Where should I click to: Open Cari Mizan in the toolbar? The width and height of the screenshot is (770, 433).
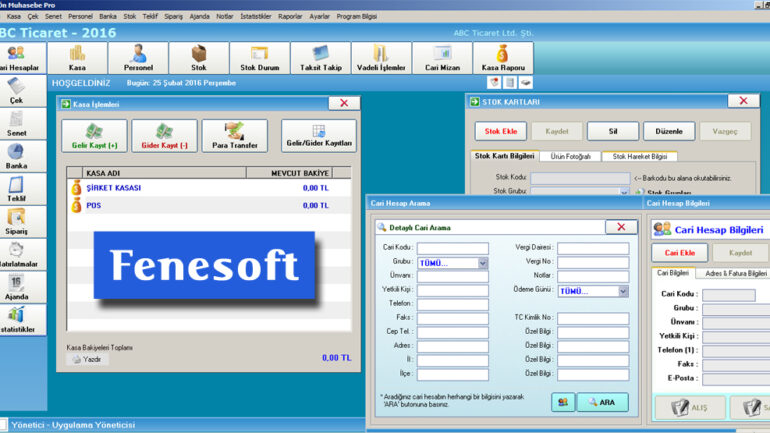click(x=442, y=58)
